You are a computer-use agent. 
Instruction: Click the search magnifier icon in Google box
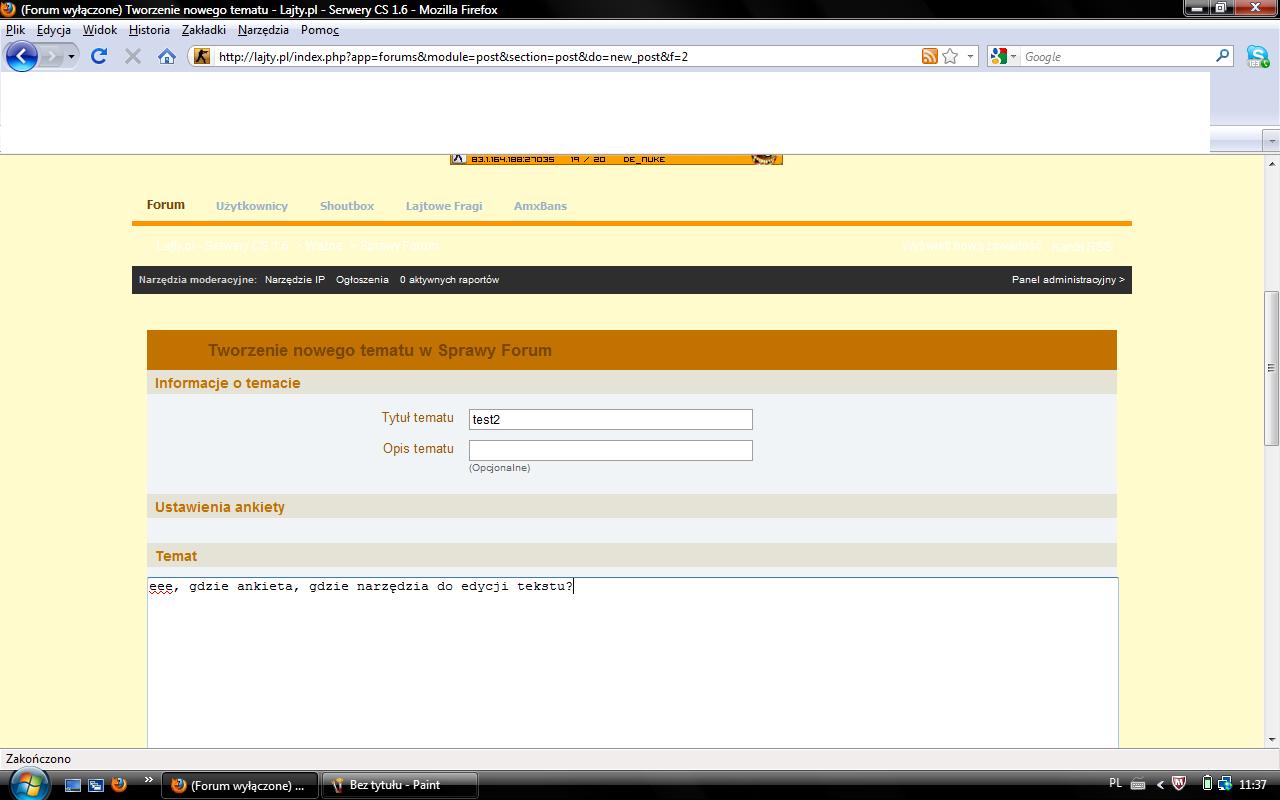click(1222, 56)
